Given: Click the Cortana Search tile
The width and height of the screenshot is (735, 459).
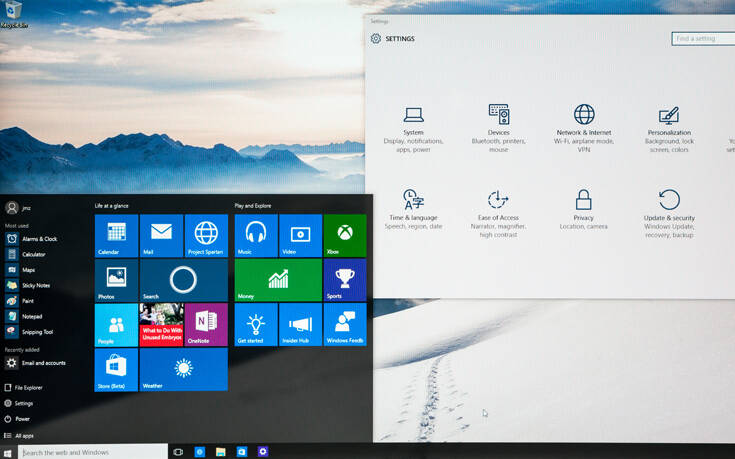Looking at the screenshot, I should 184,280.
